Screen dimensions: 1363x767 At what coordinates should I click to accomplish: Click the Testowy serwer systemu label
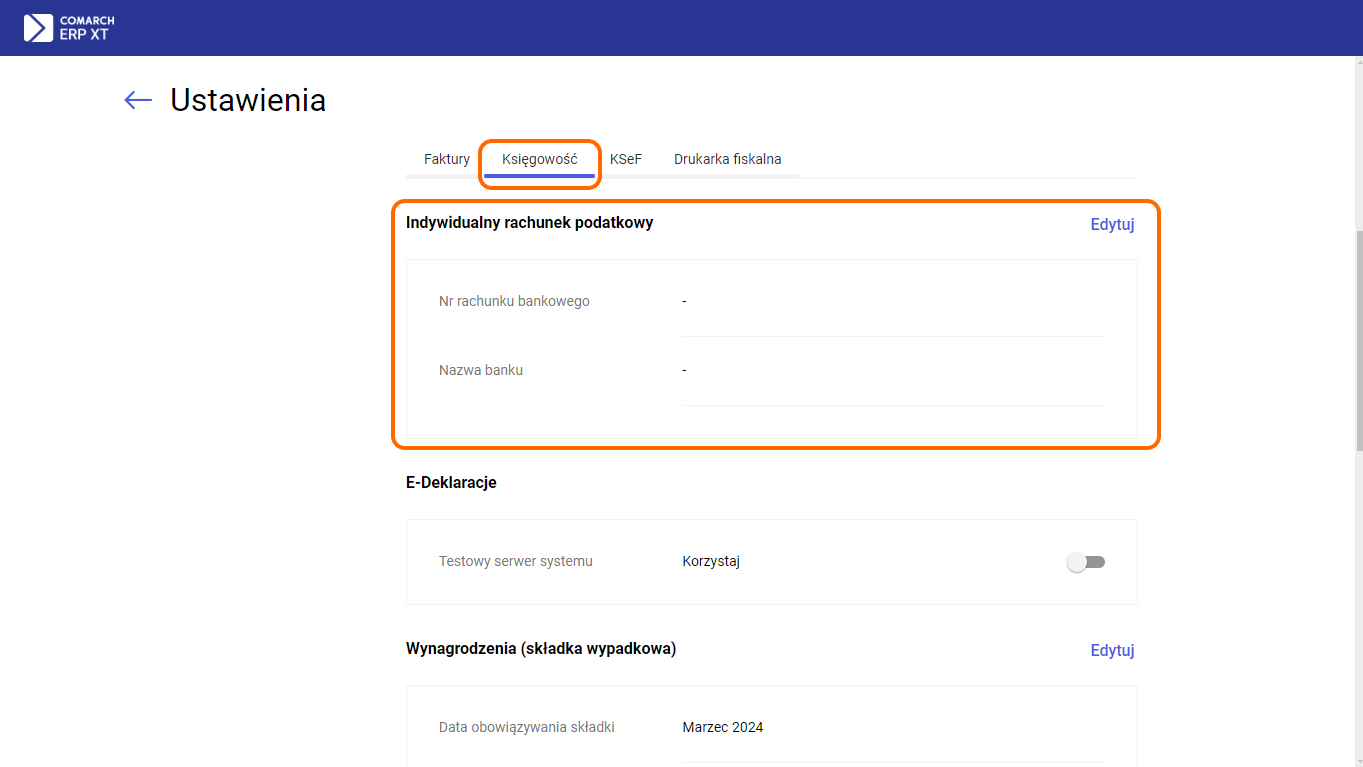coord(515,561)
